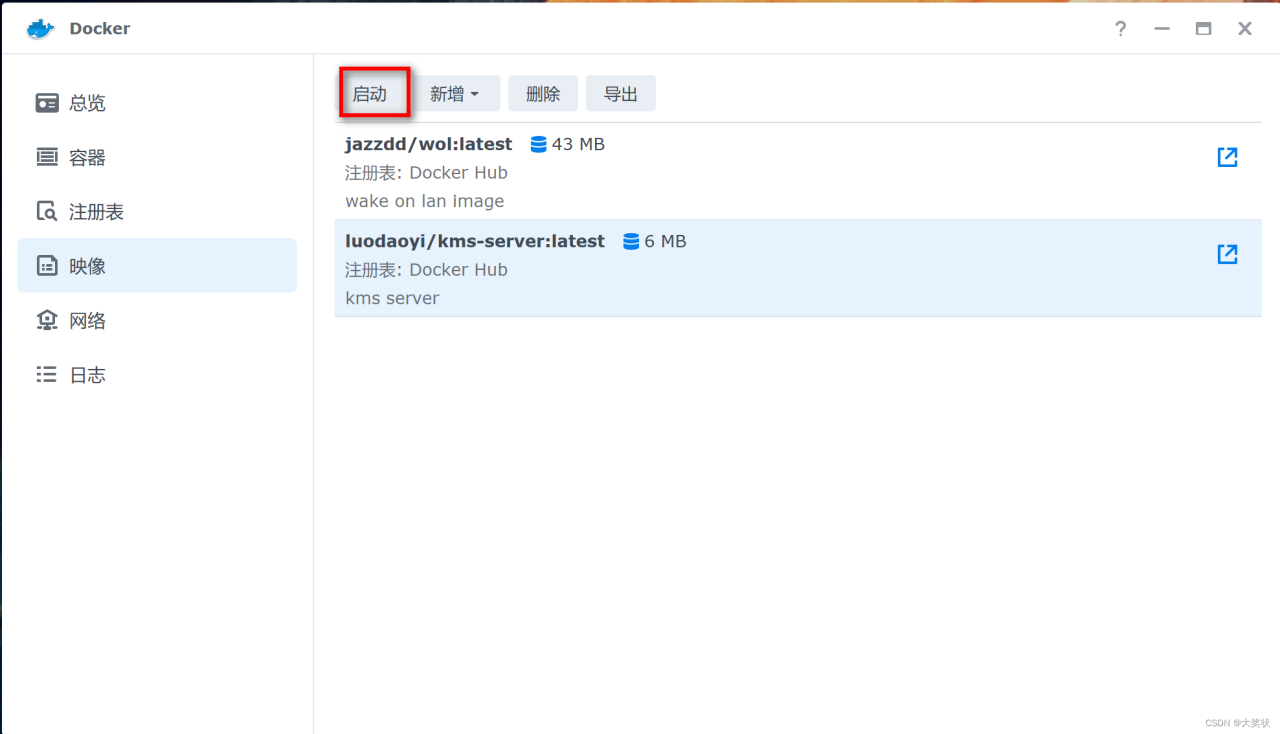Open external link for jazzdd/wol image
Screen dimensions: 1280x734
1227,157
